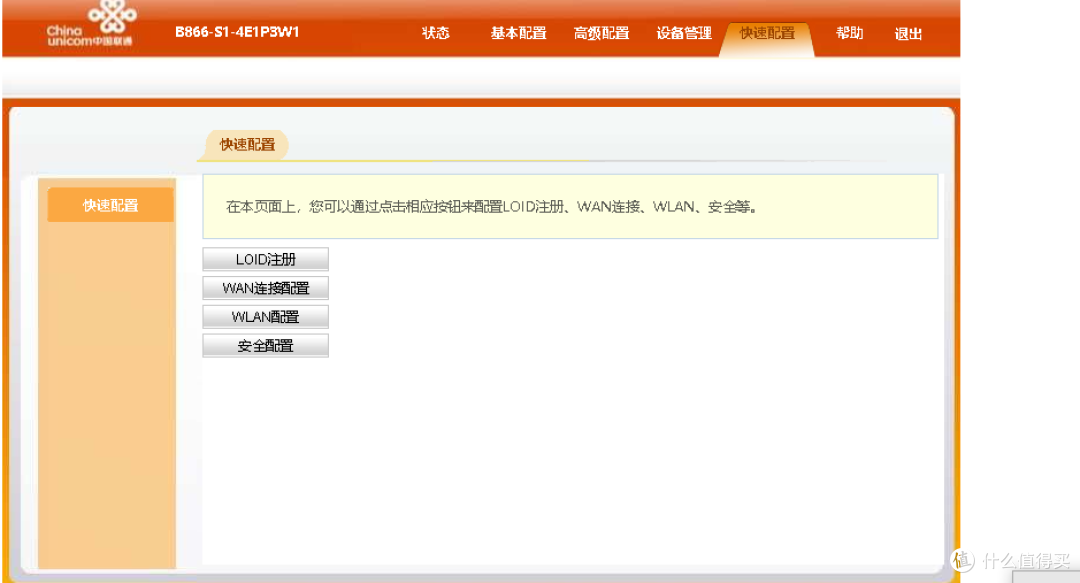The height and width of the screenshot is (583, 1080).
Task: Select 快速配置 in the left sidebar
Action: point(110,205)
